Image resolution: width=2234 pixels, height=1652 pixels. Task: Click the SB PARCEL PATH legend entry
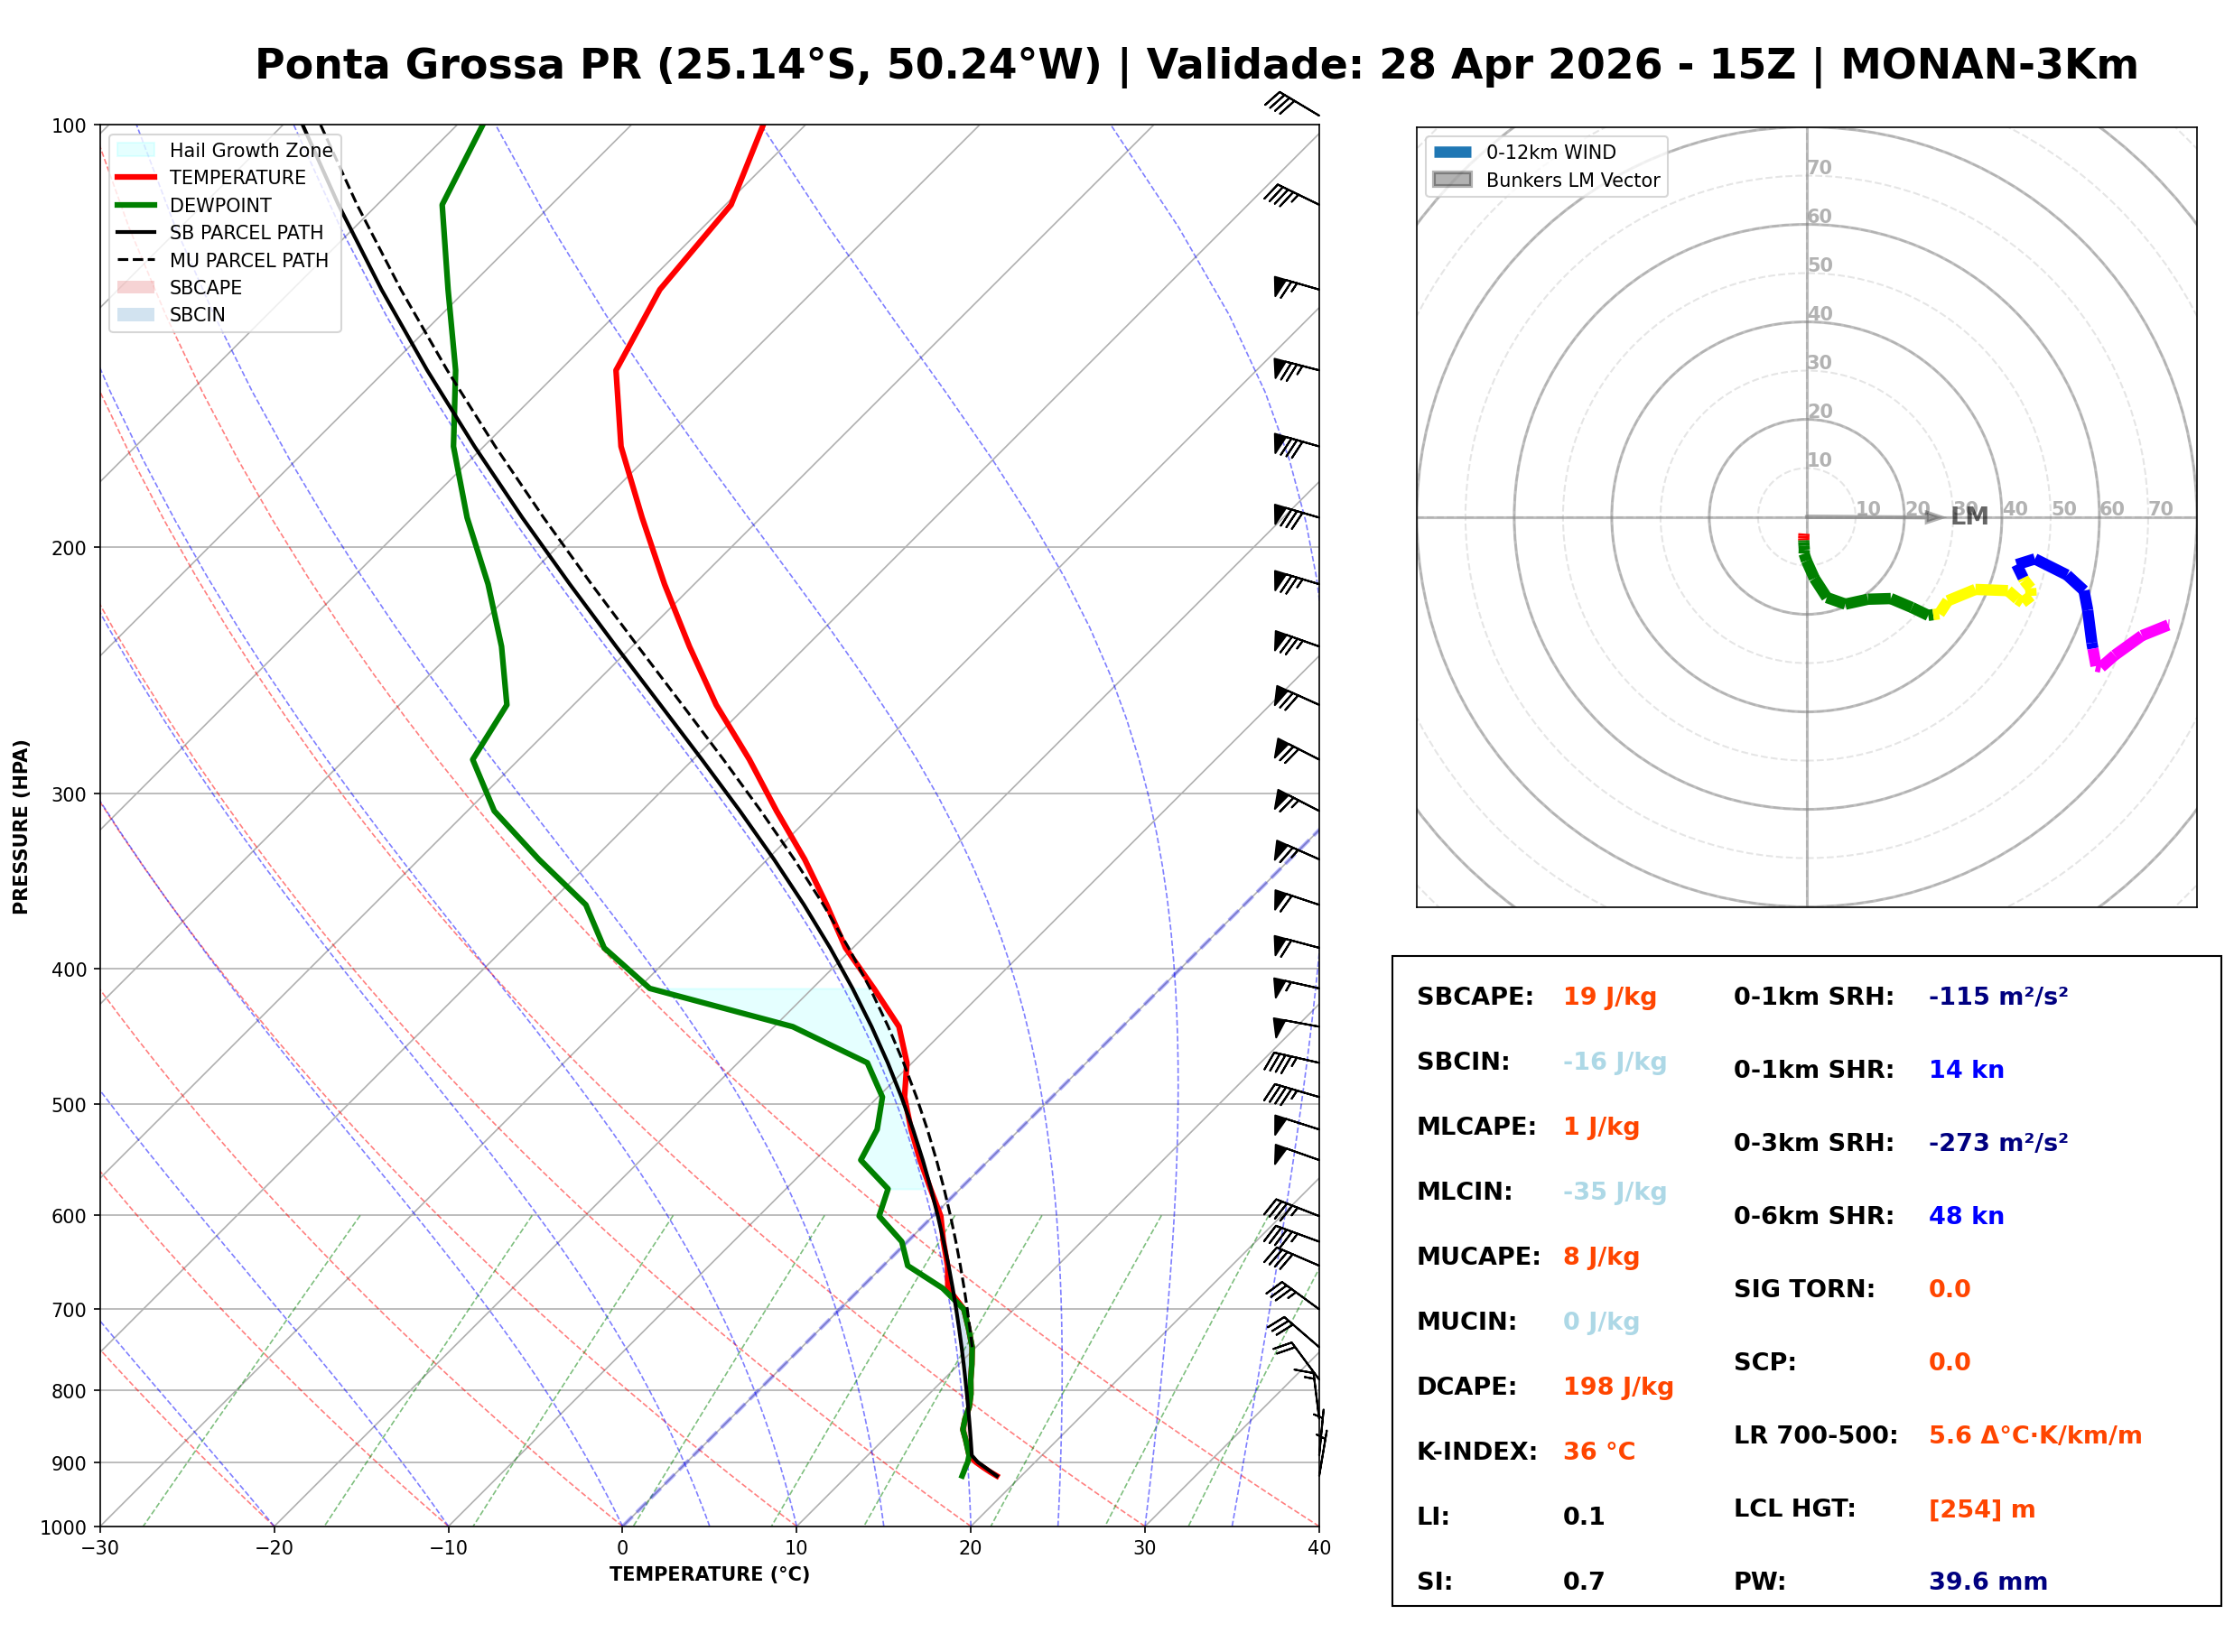click(x=136, y=232)
